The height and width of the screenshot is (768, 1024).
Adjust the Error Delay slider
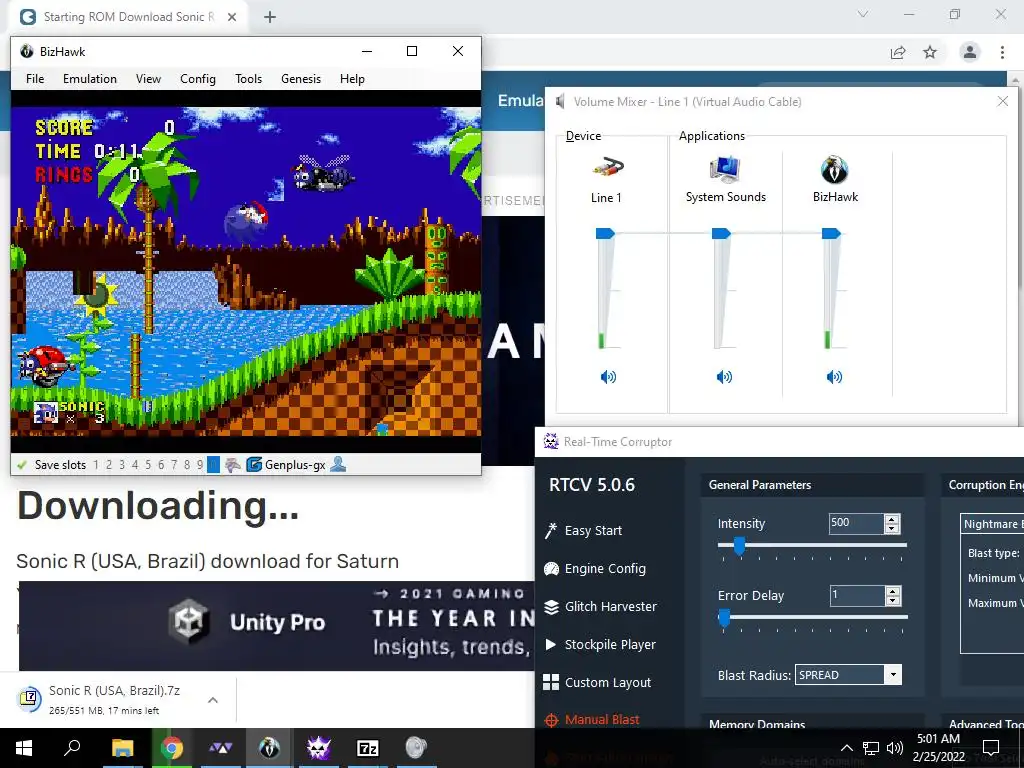[x=724, y=617]
